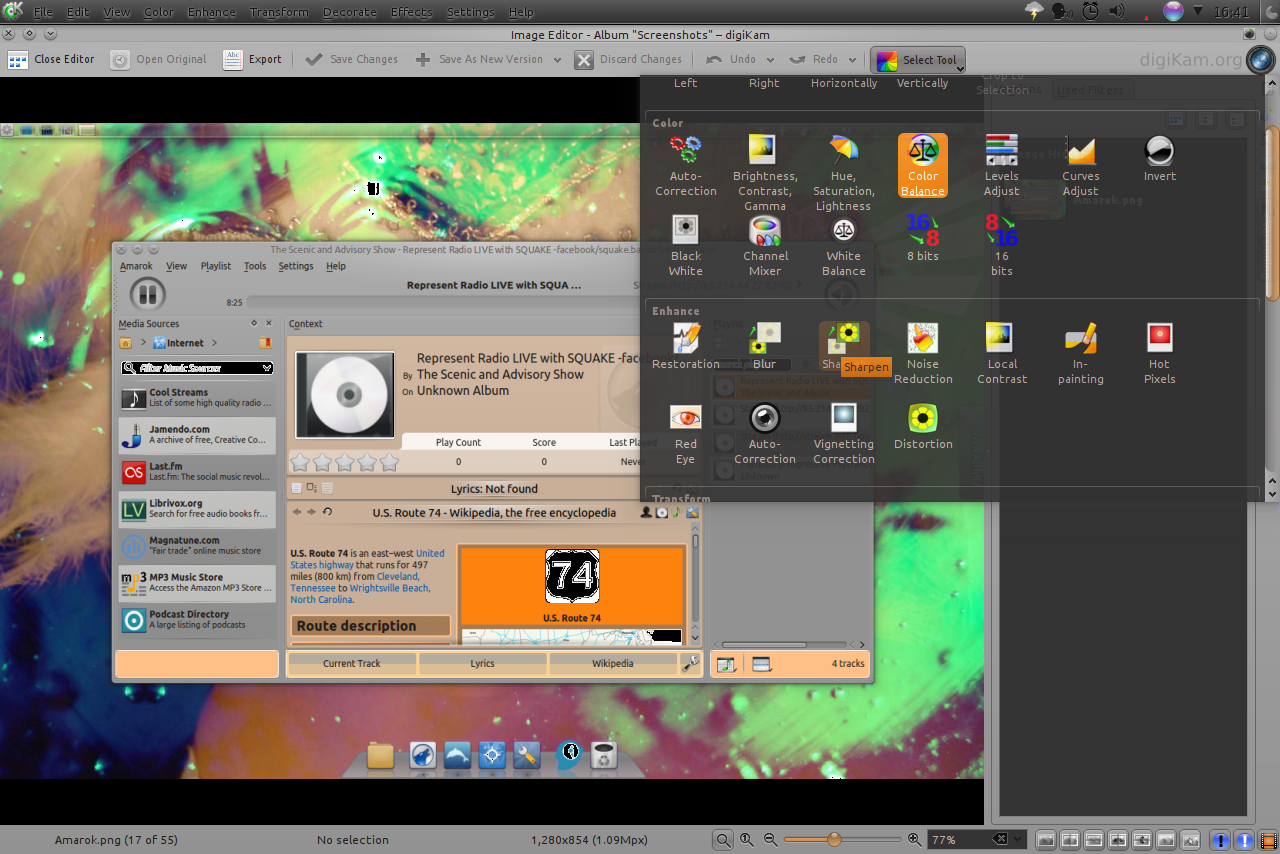Expand the Redo history dropdown arrow

pyautogui.click(x=853, y=60)
